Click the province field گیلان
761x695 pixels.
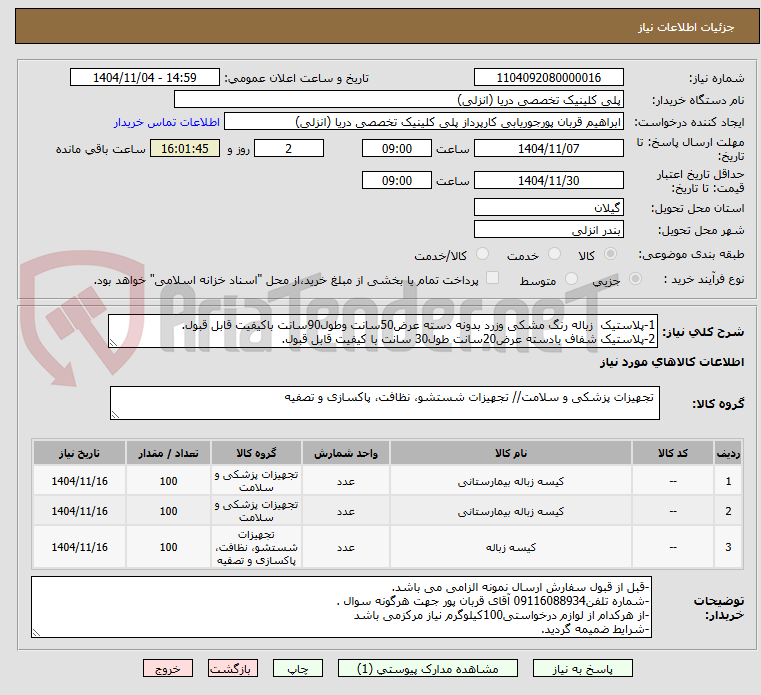(548, 208)
